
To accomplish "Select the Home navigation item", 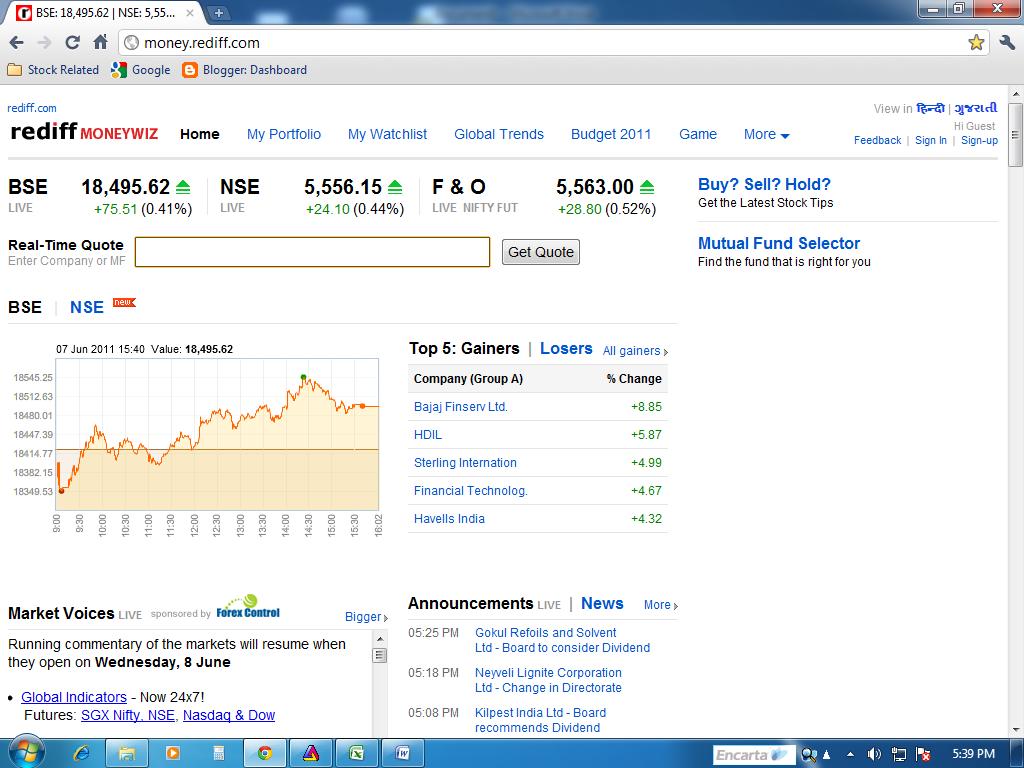I will (x=200, y=134).
